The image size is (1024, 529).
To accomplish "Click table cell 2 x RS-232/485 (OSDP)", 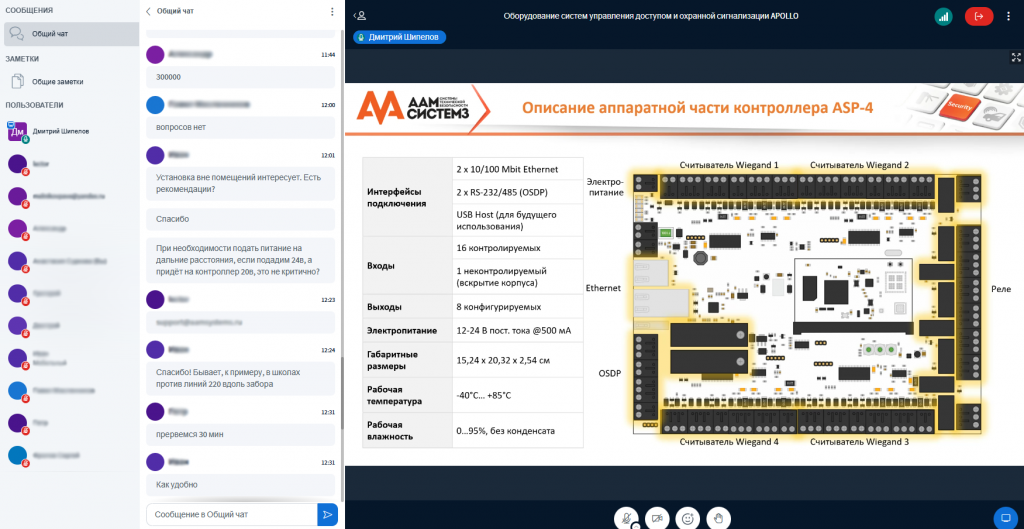I will tap(518, 193).
